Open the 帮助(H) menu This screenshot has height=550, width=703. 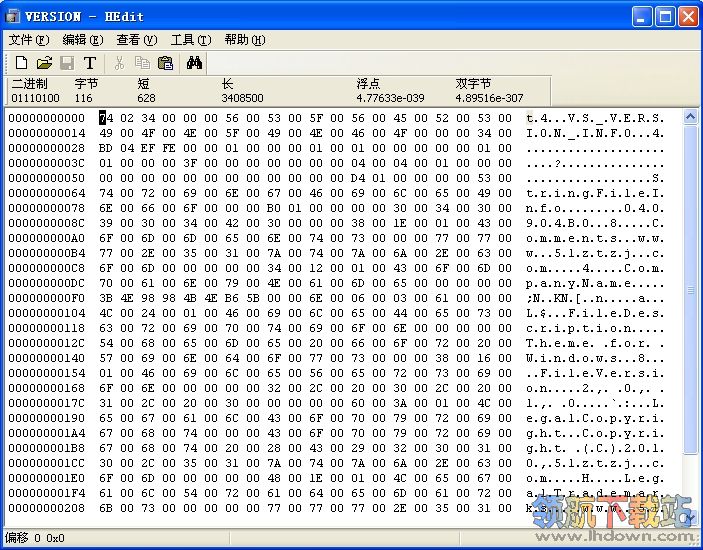(244, 40)
